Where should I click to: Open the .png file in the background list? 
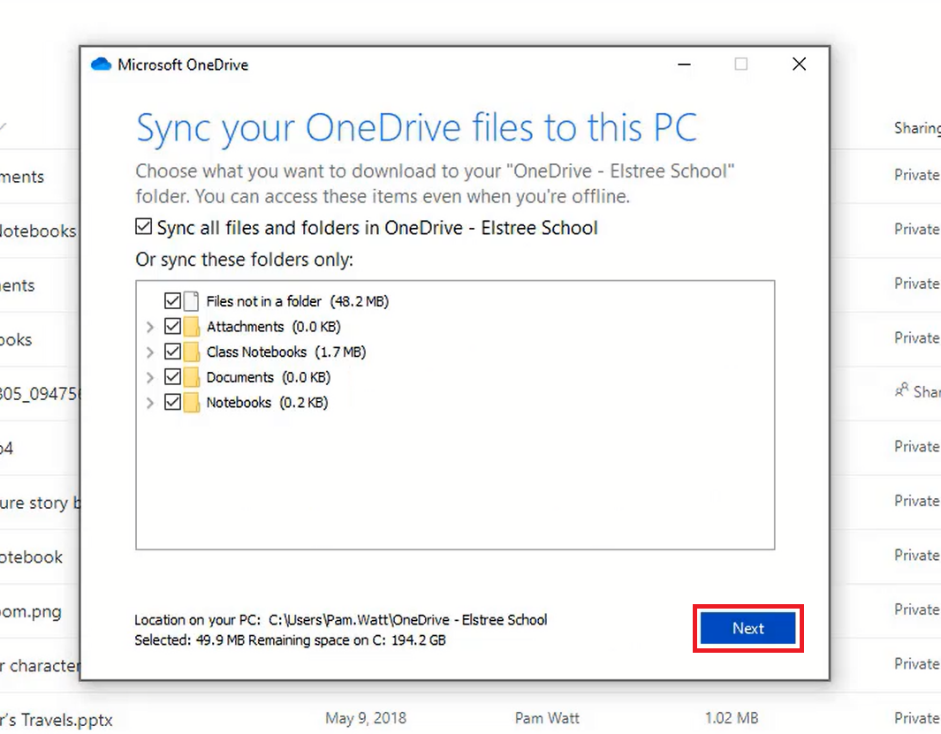pos(31,612)
